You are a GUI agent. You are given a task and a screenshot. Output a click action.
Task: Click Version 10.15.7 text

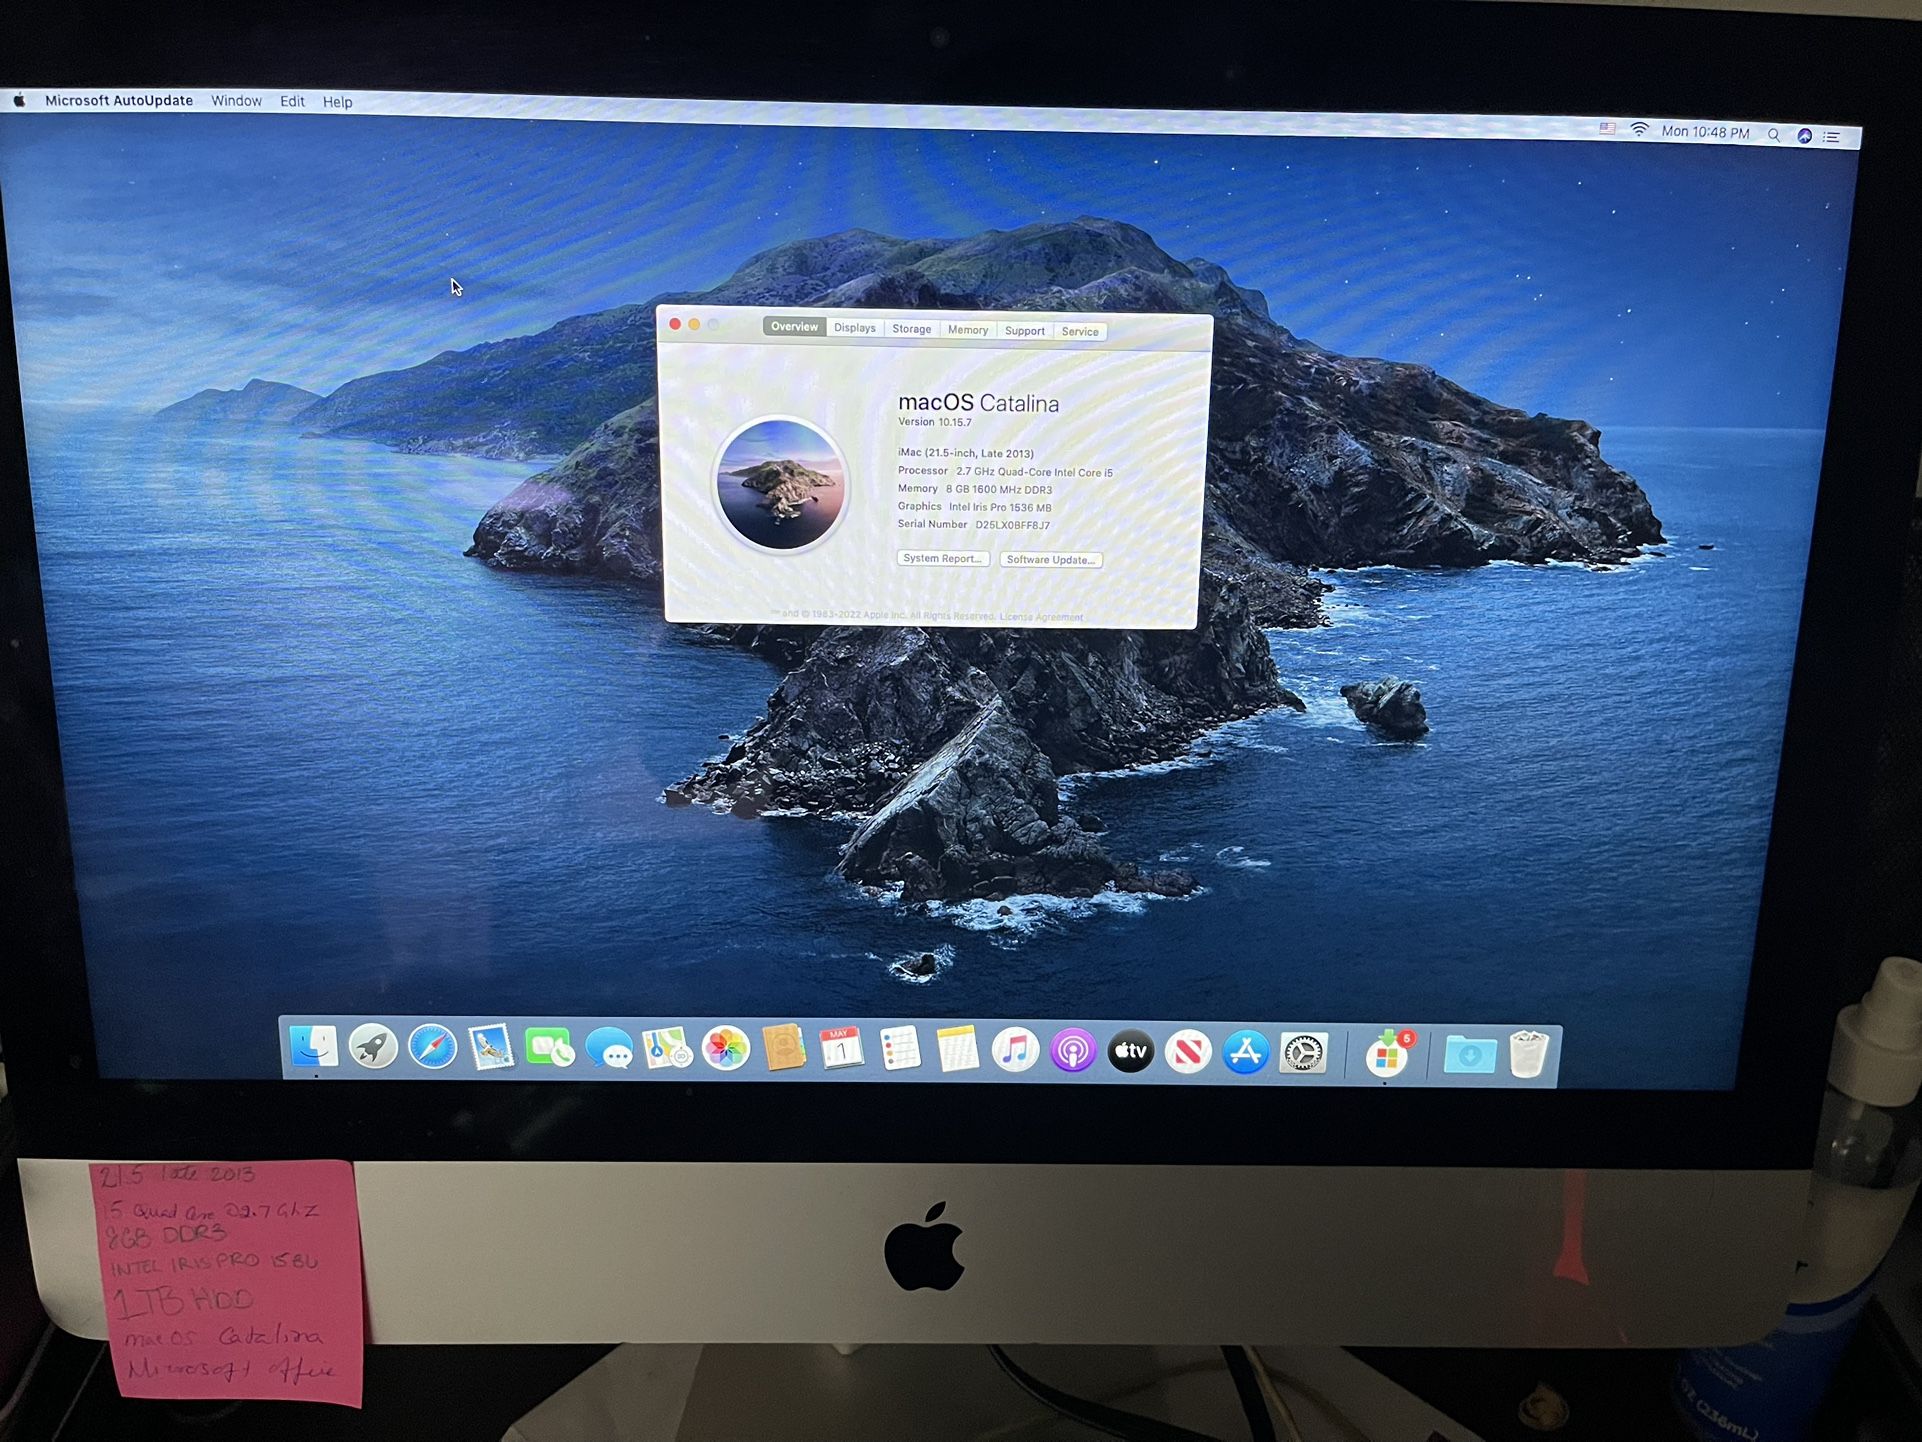(x=934, y=422)
